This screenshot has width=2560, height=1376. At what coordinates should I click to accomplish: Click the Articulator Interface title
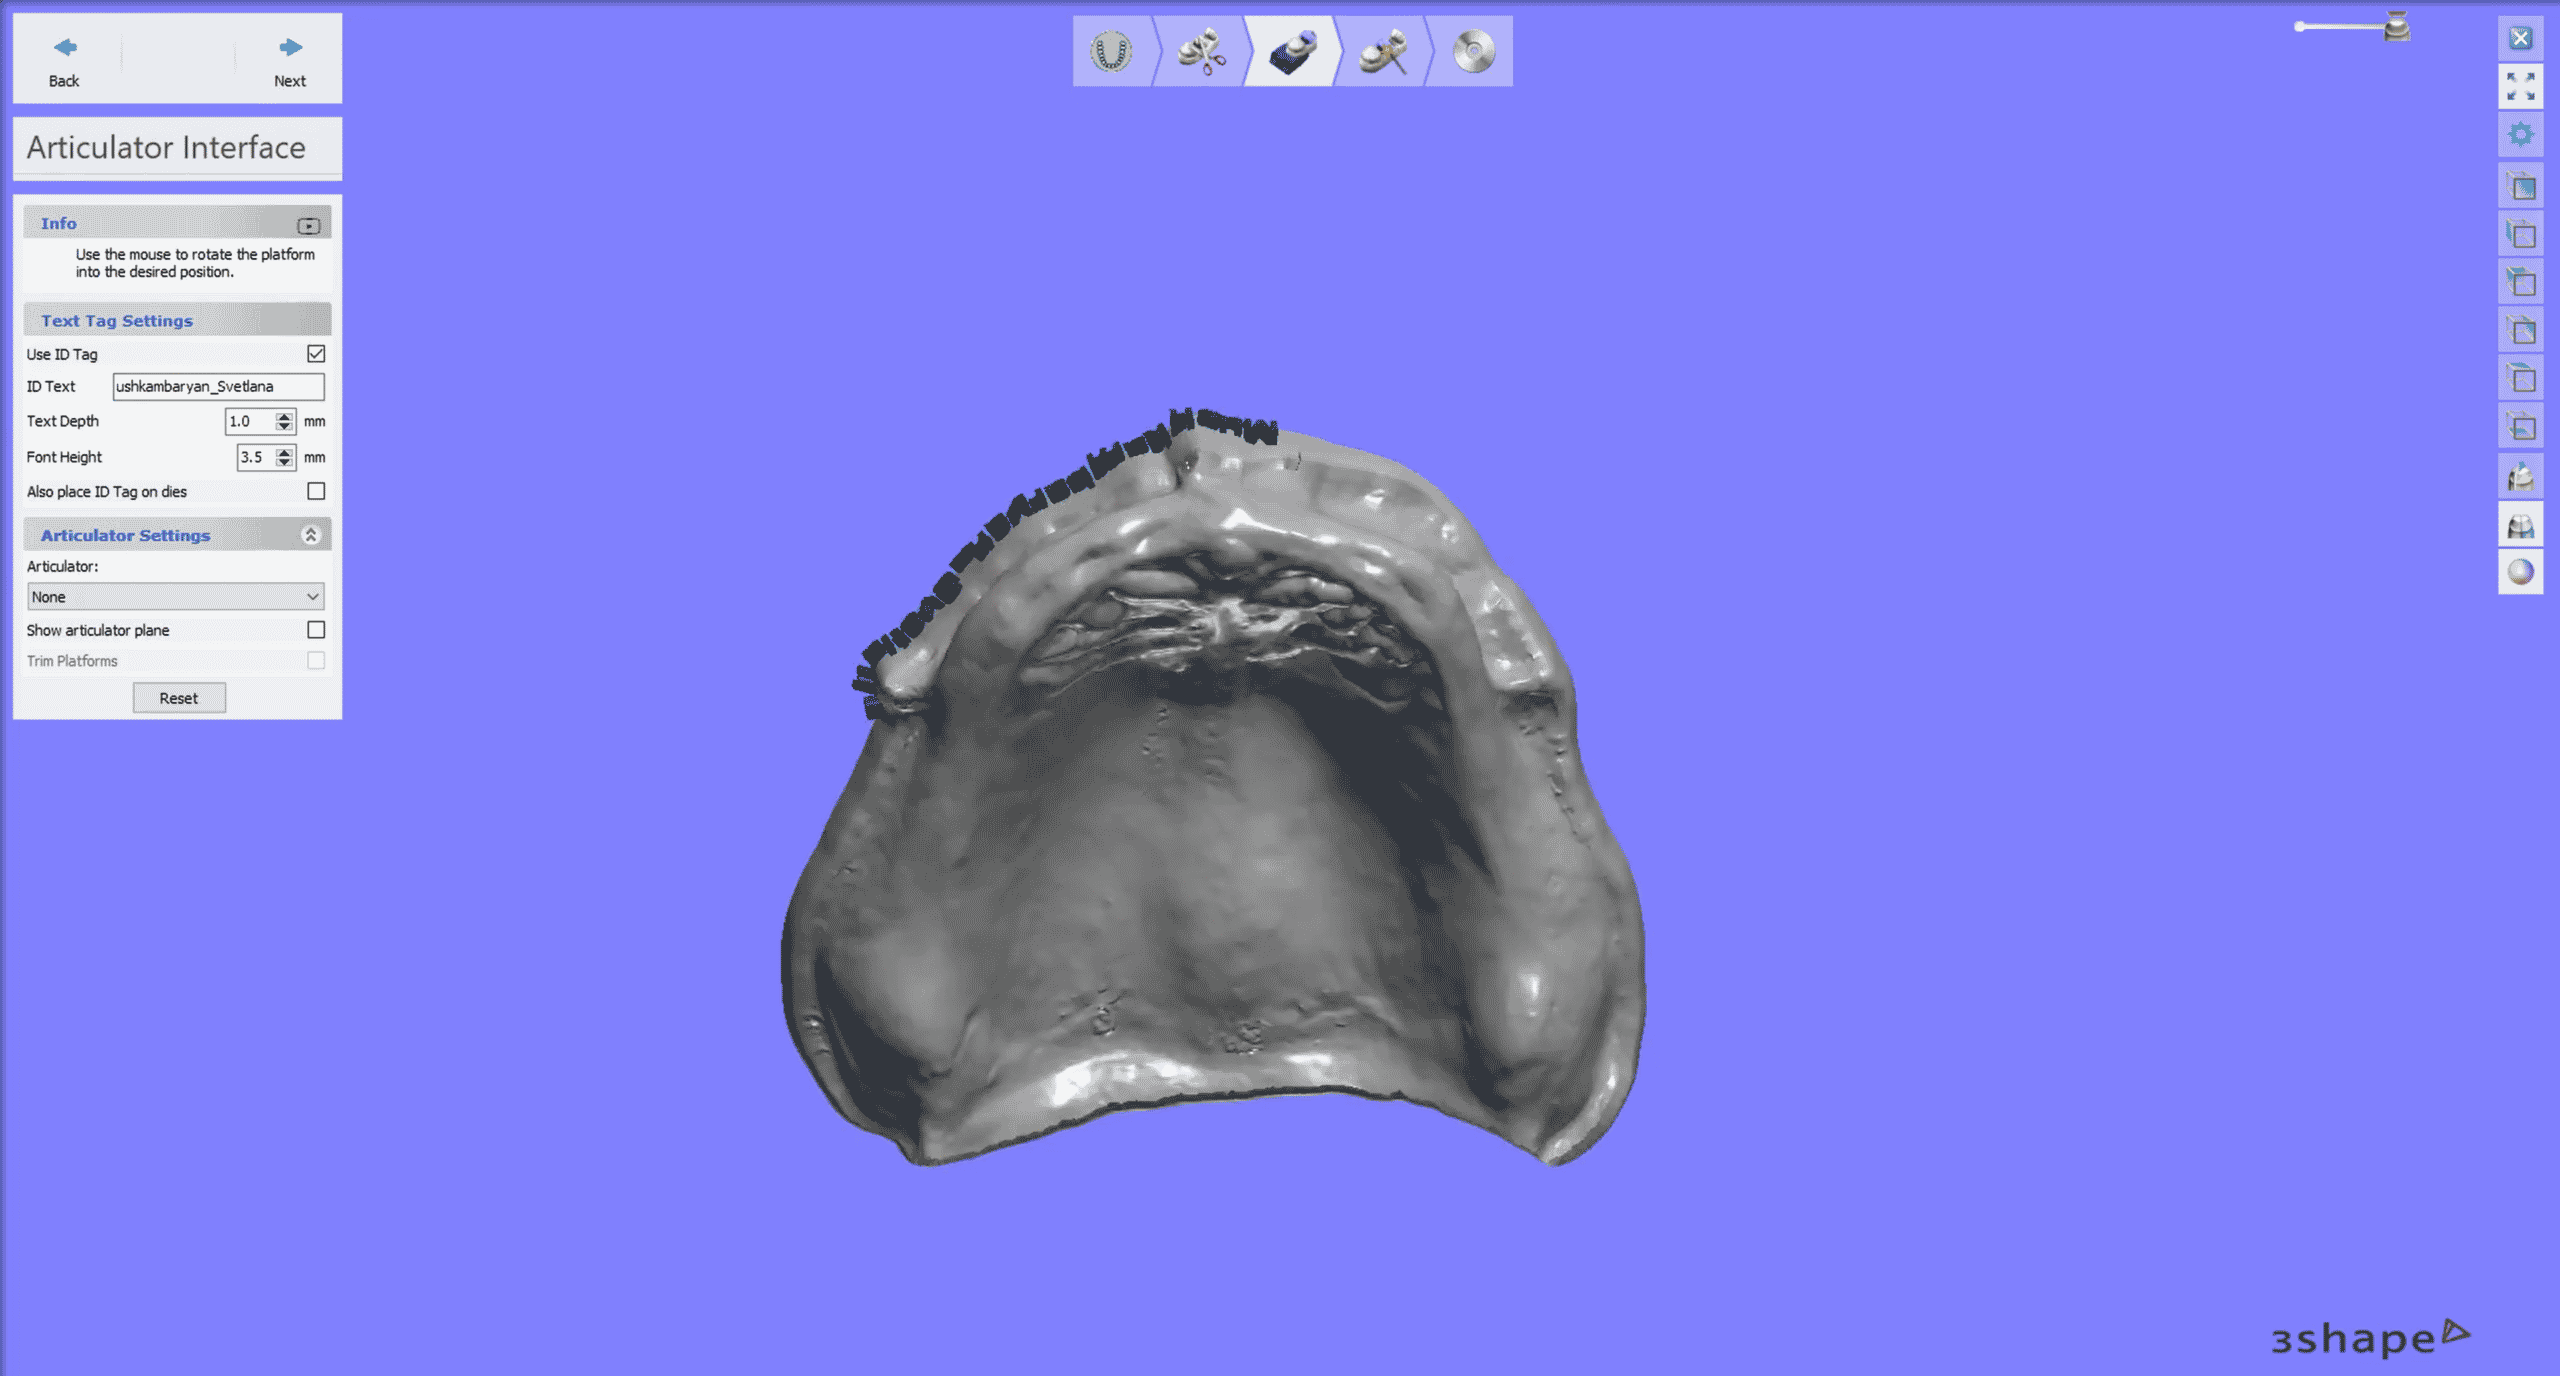166,147
